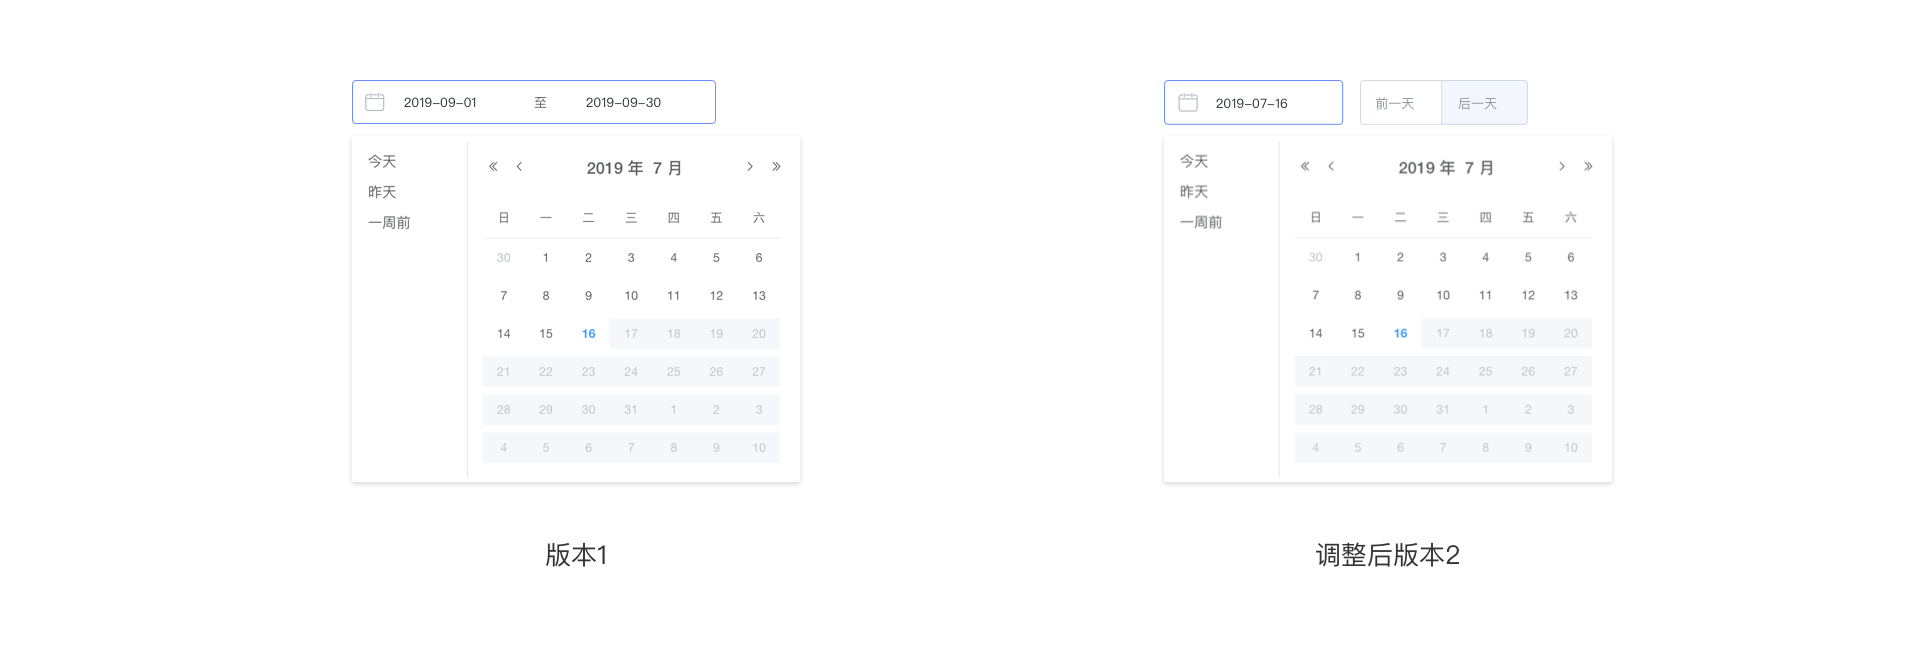Select day 8 in version 2 calendar second row
The image size is (1920, 656).
pos(1358,296)
